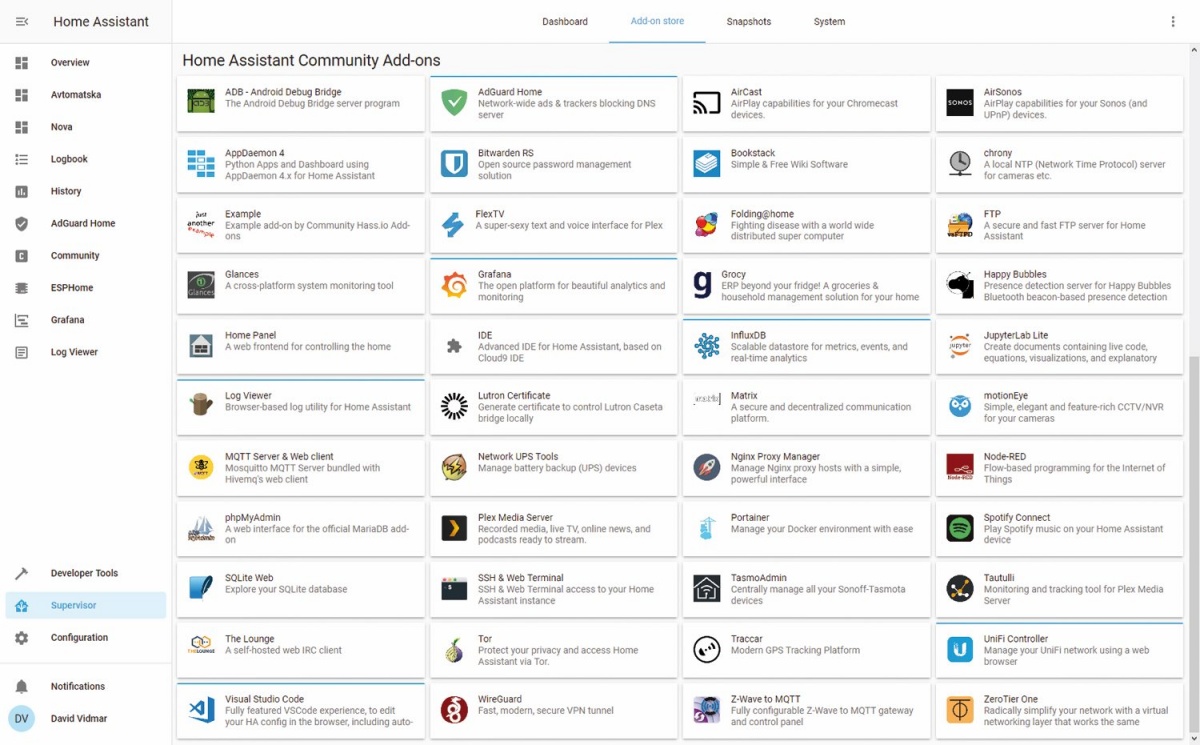
Task: Go to the System tab
Action: 829,21
